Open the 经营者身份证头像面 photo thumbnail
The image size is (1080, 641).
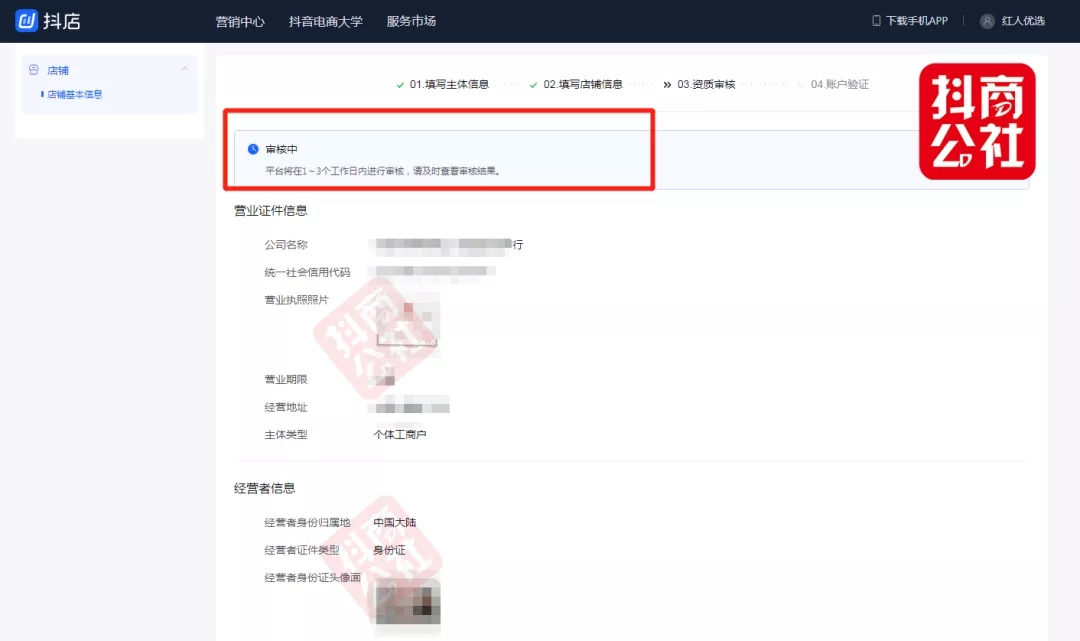407,601
